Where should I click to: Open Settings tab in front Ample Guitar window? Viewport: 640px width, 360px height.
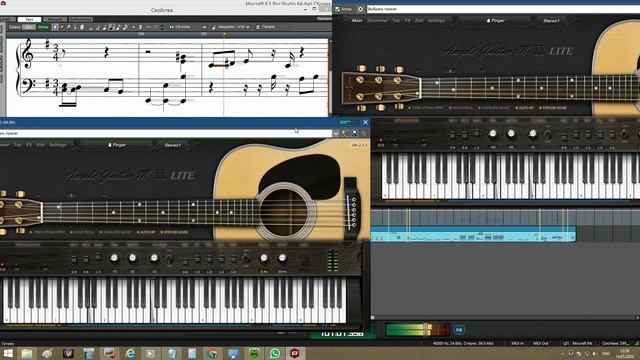pyautogui.click(x=58, y=145)
